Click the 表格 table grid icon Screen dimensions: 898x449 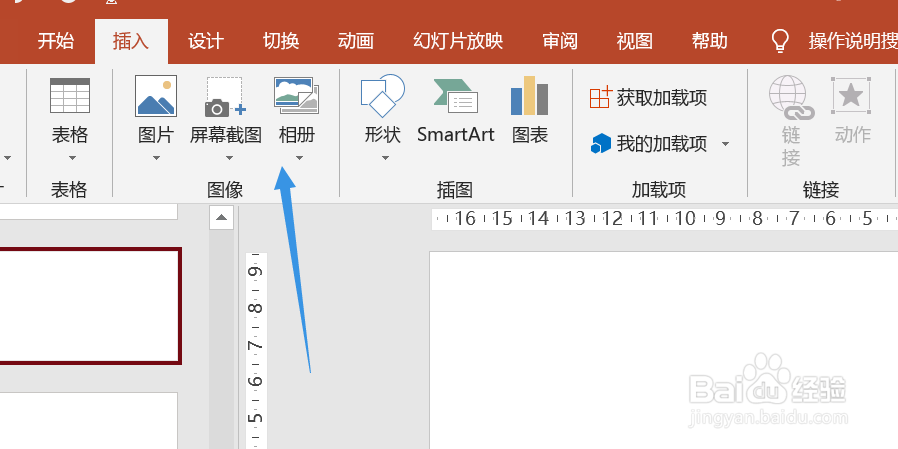click(x=70, y=96)
